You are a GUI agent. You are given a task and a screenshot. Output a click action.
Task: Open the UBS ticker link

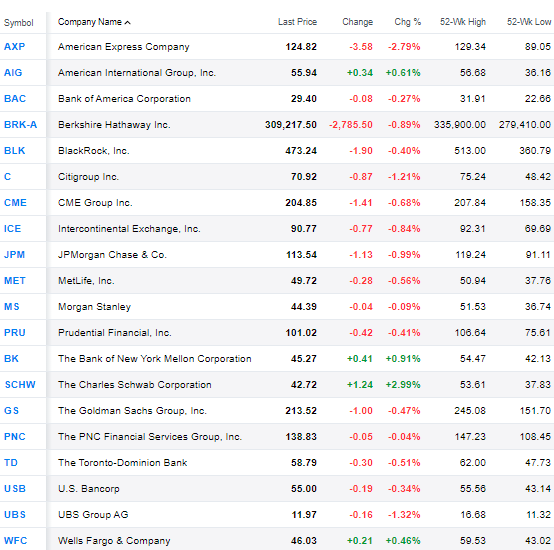click(x=15, y=515)
